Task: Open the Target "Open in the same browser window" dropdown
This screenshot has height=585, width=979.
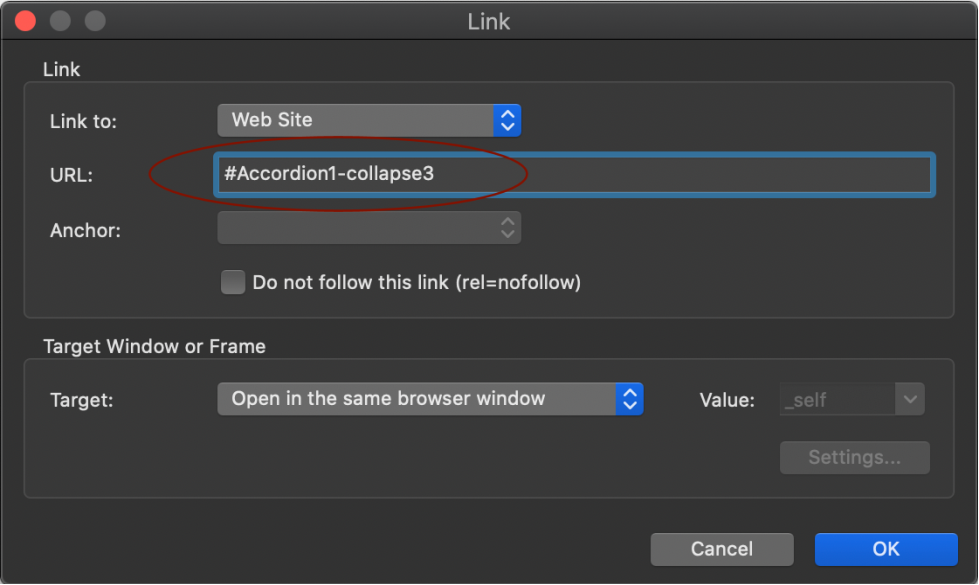Action: (x=430, y=399)
